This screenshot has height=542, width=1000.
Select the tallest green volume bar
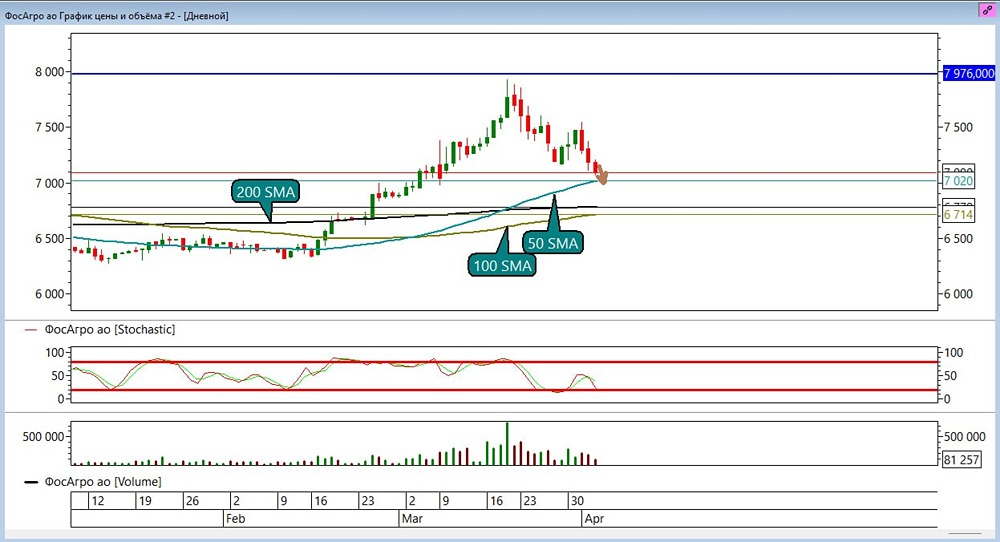coord(508,443)
